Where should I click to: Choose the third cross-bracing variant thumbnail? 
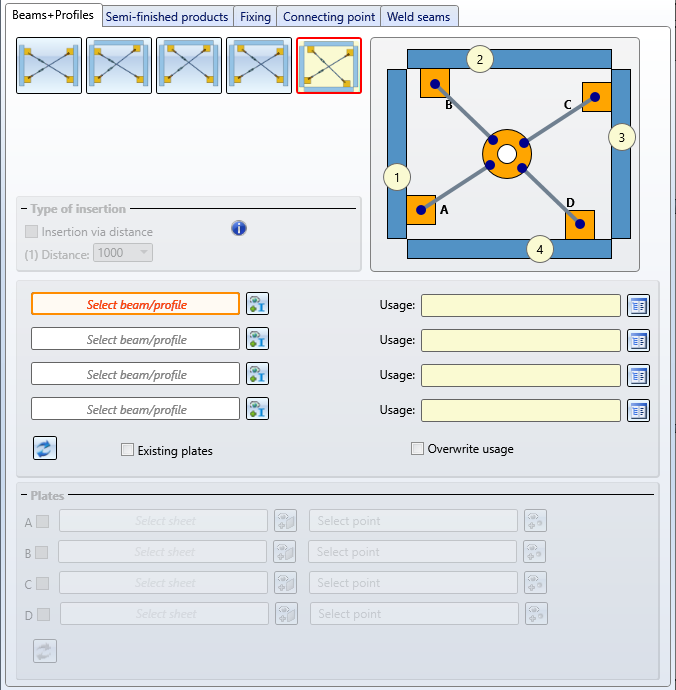189,66
